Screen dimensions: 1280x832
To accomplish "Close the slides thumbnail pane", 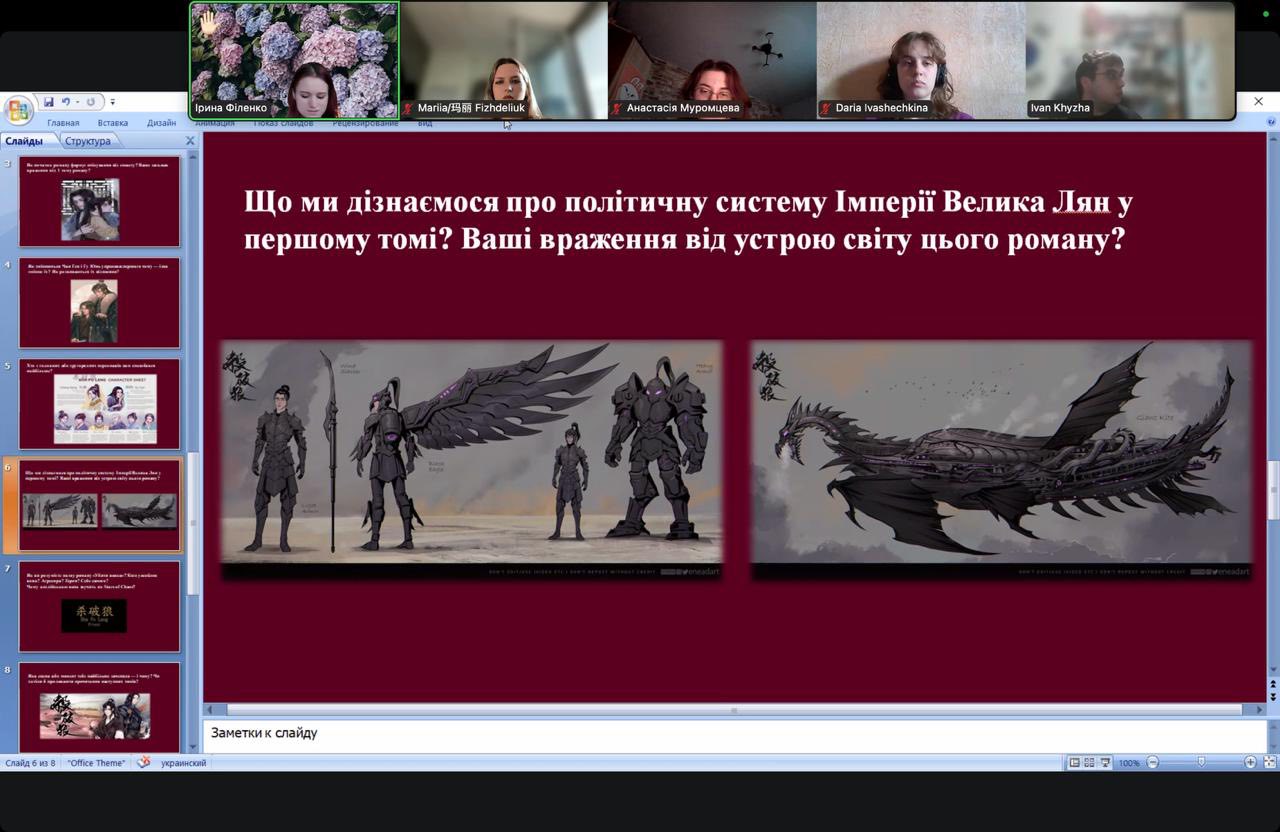I will pos(190,141).
